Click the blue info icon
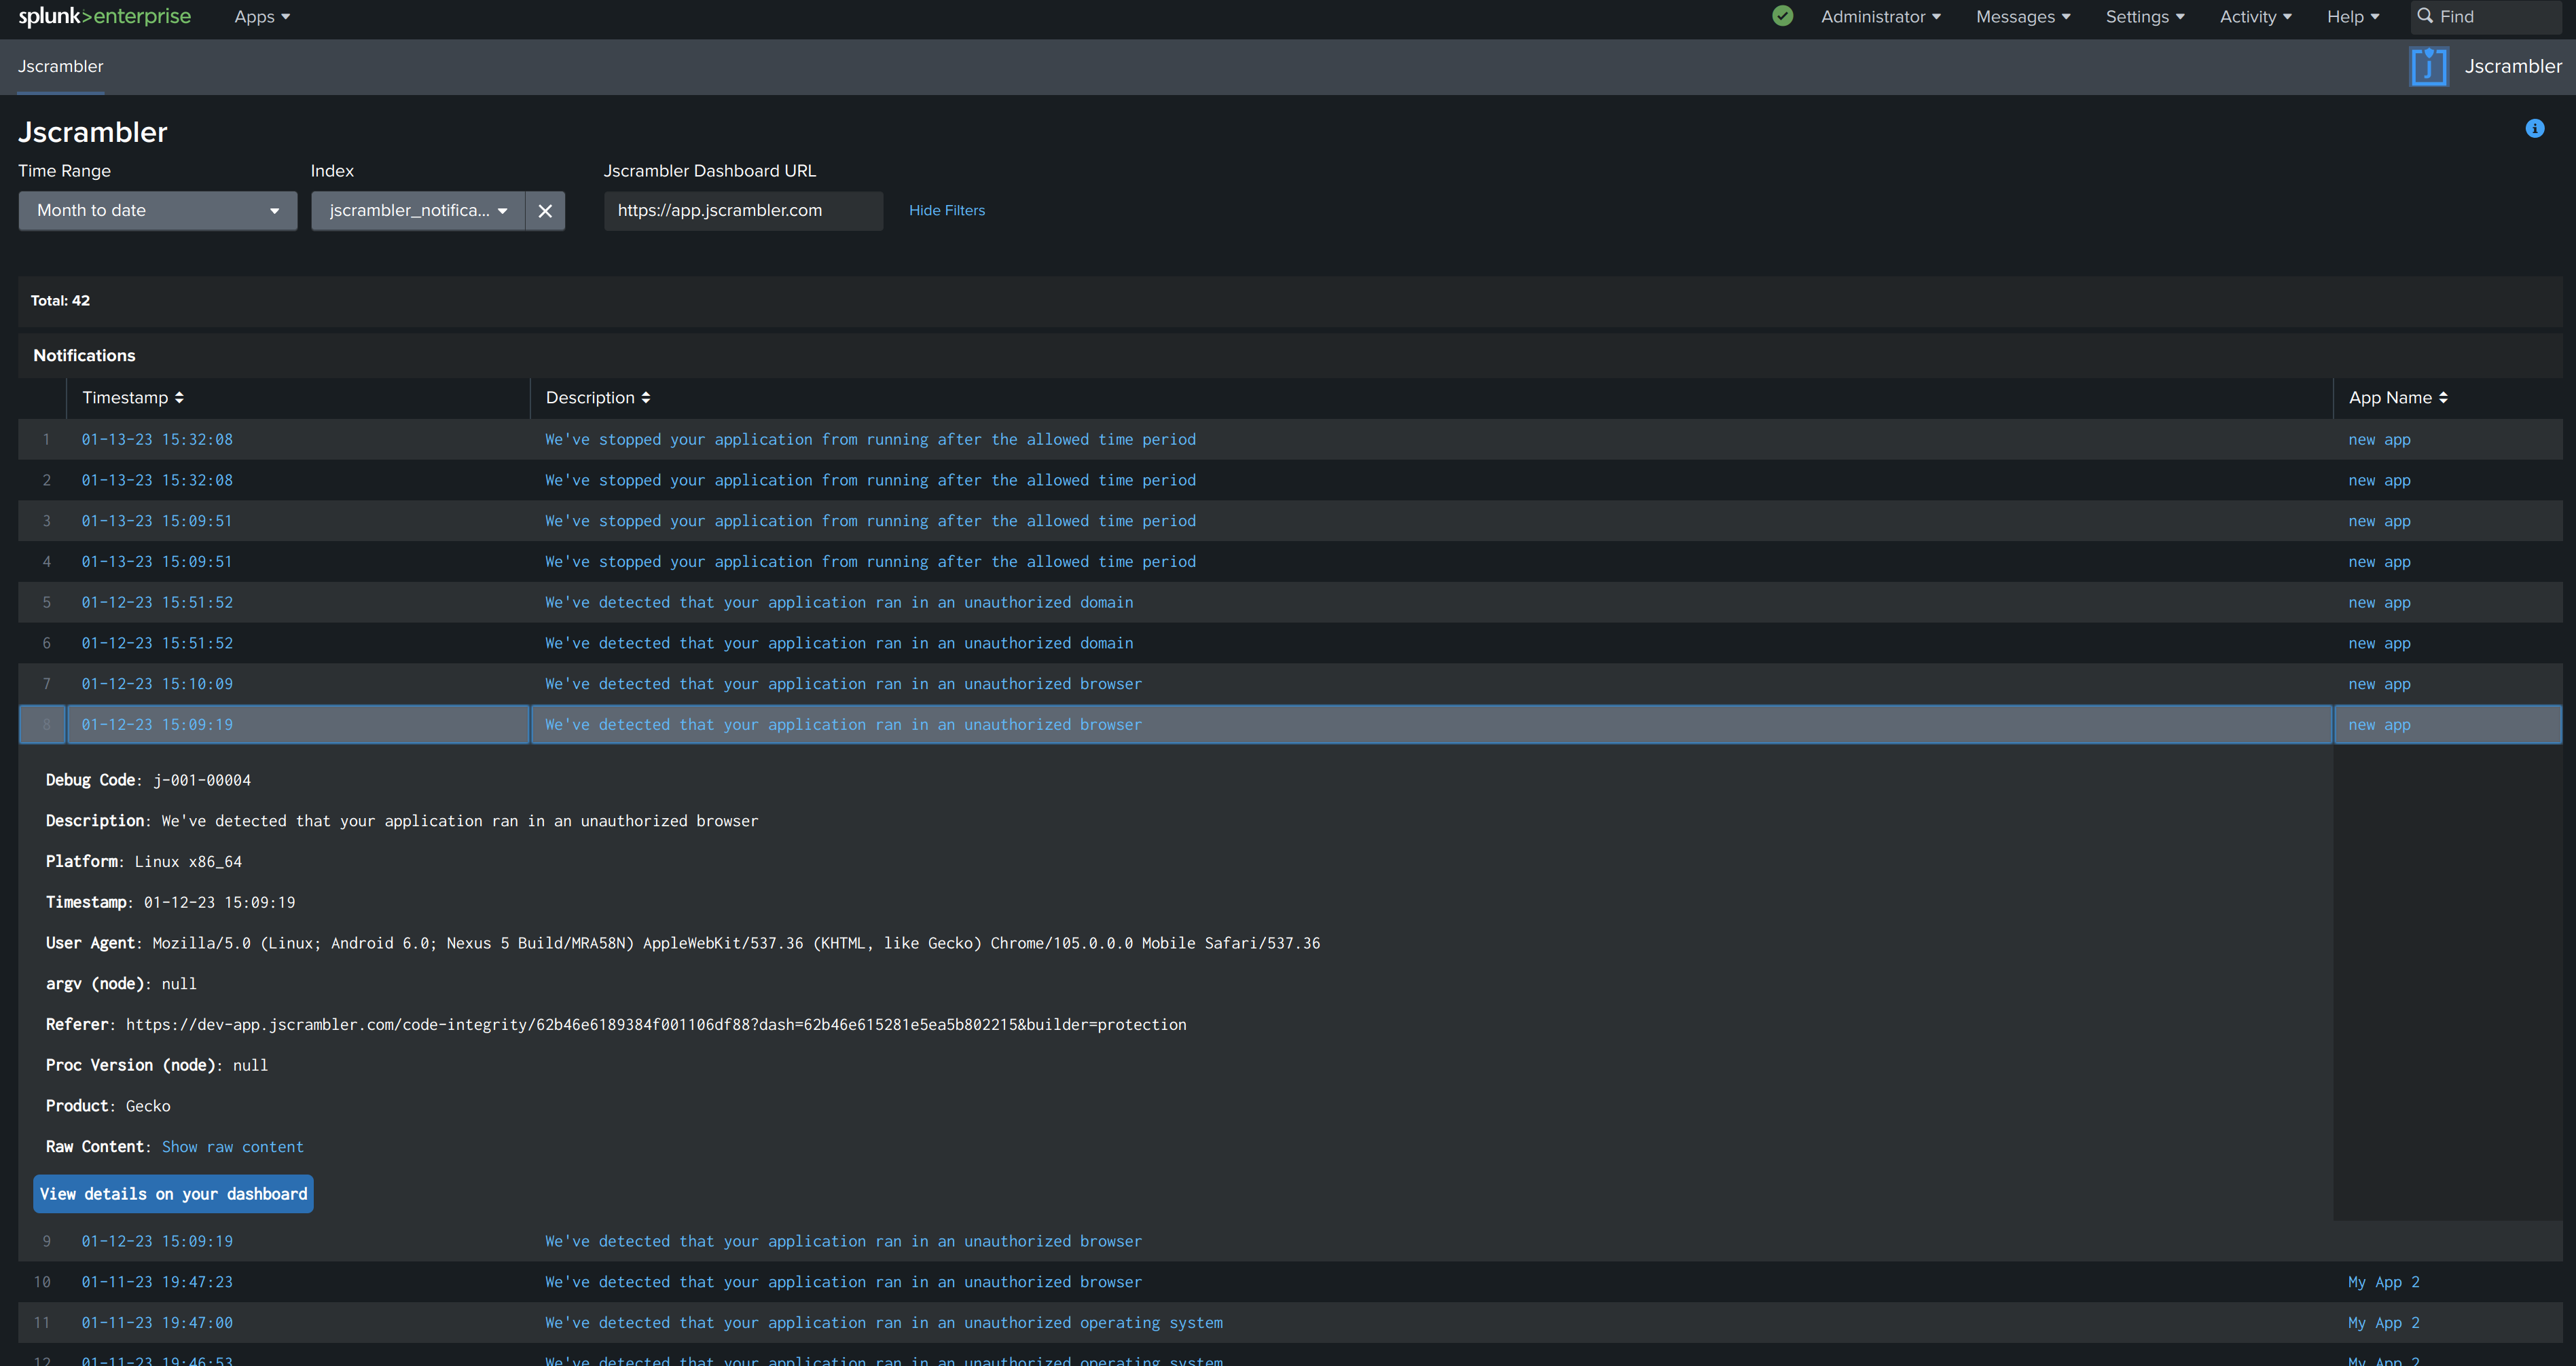 2534,128
